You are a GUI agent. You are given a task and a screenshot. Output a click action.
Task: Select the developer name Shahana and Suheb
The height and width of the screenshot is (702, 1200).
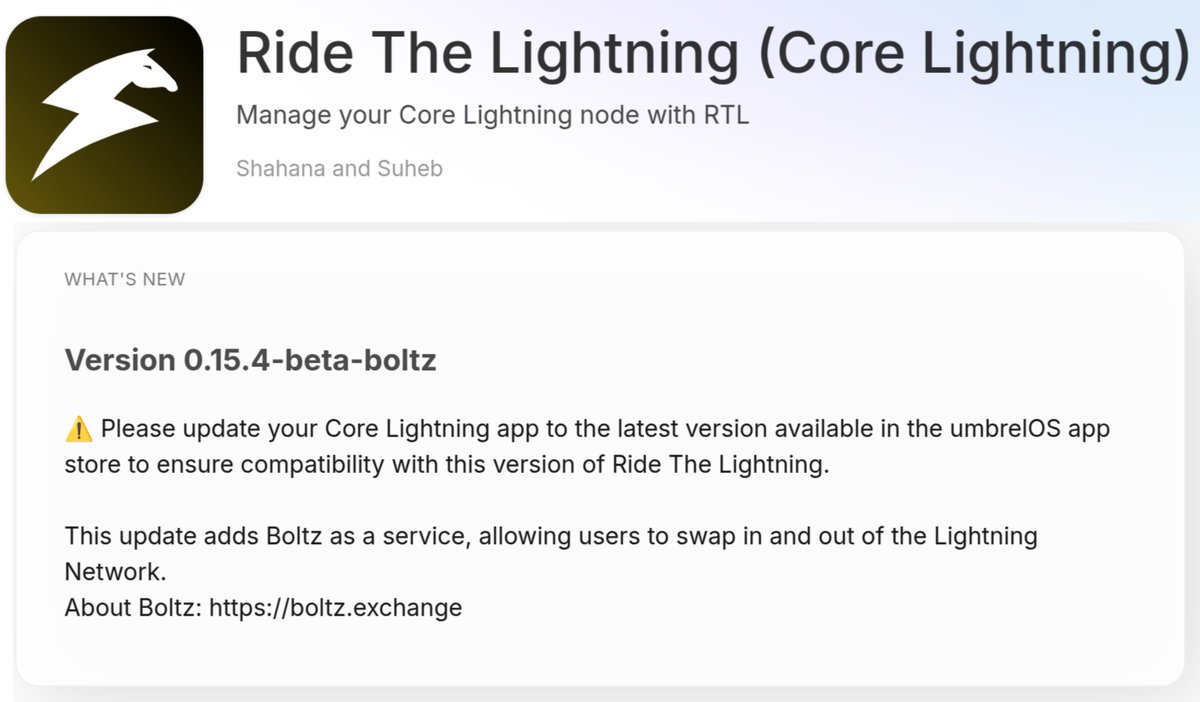coord(339,168)
